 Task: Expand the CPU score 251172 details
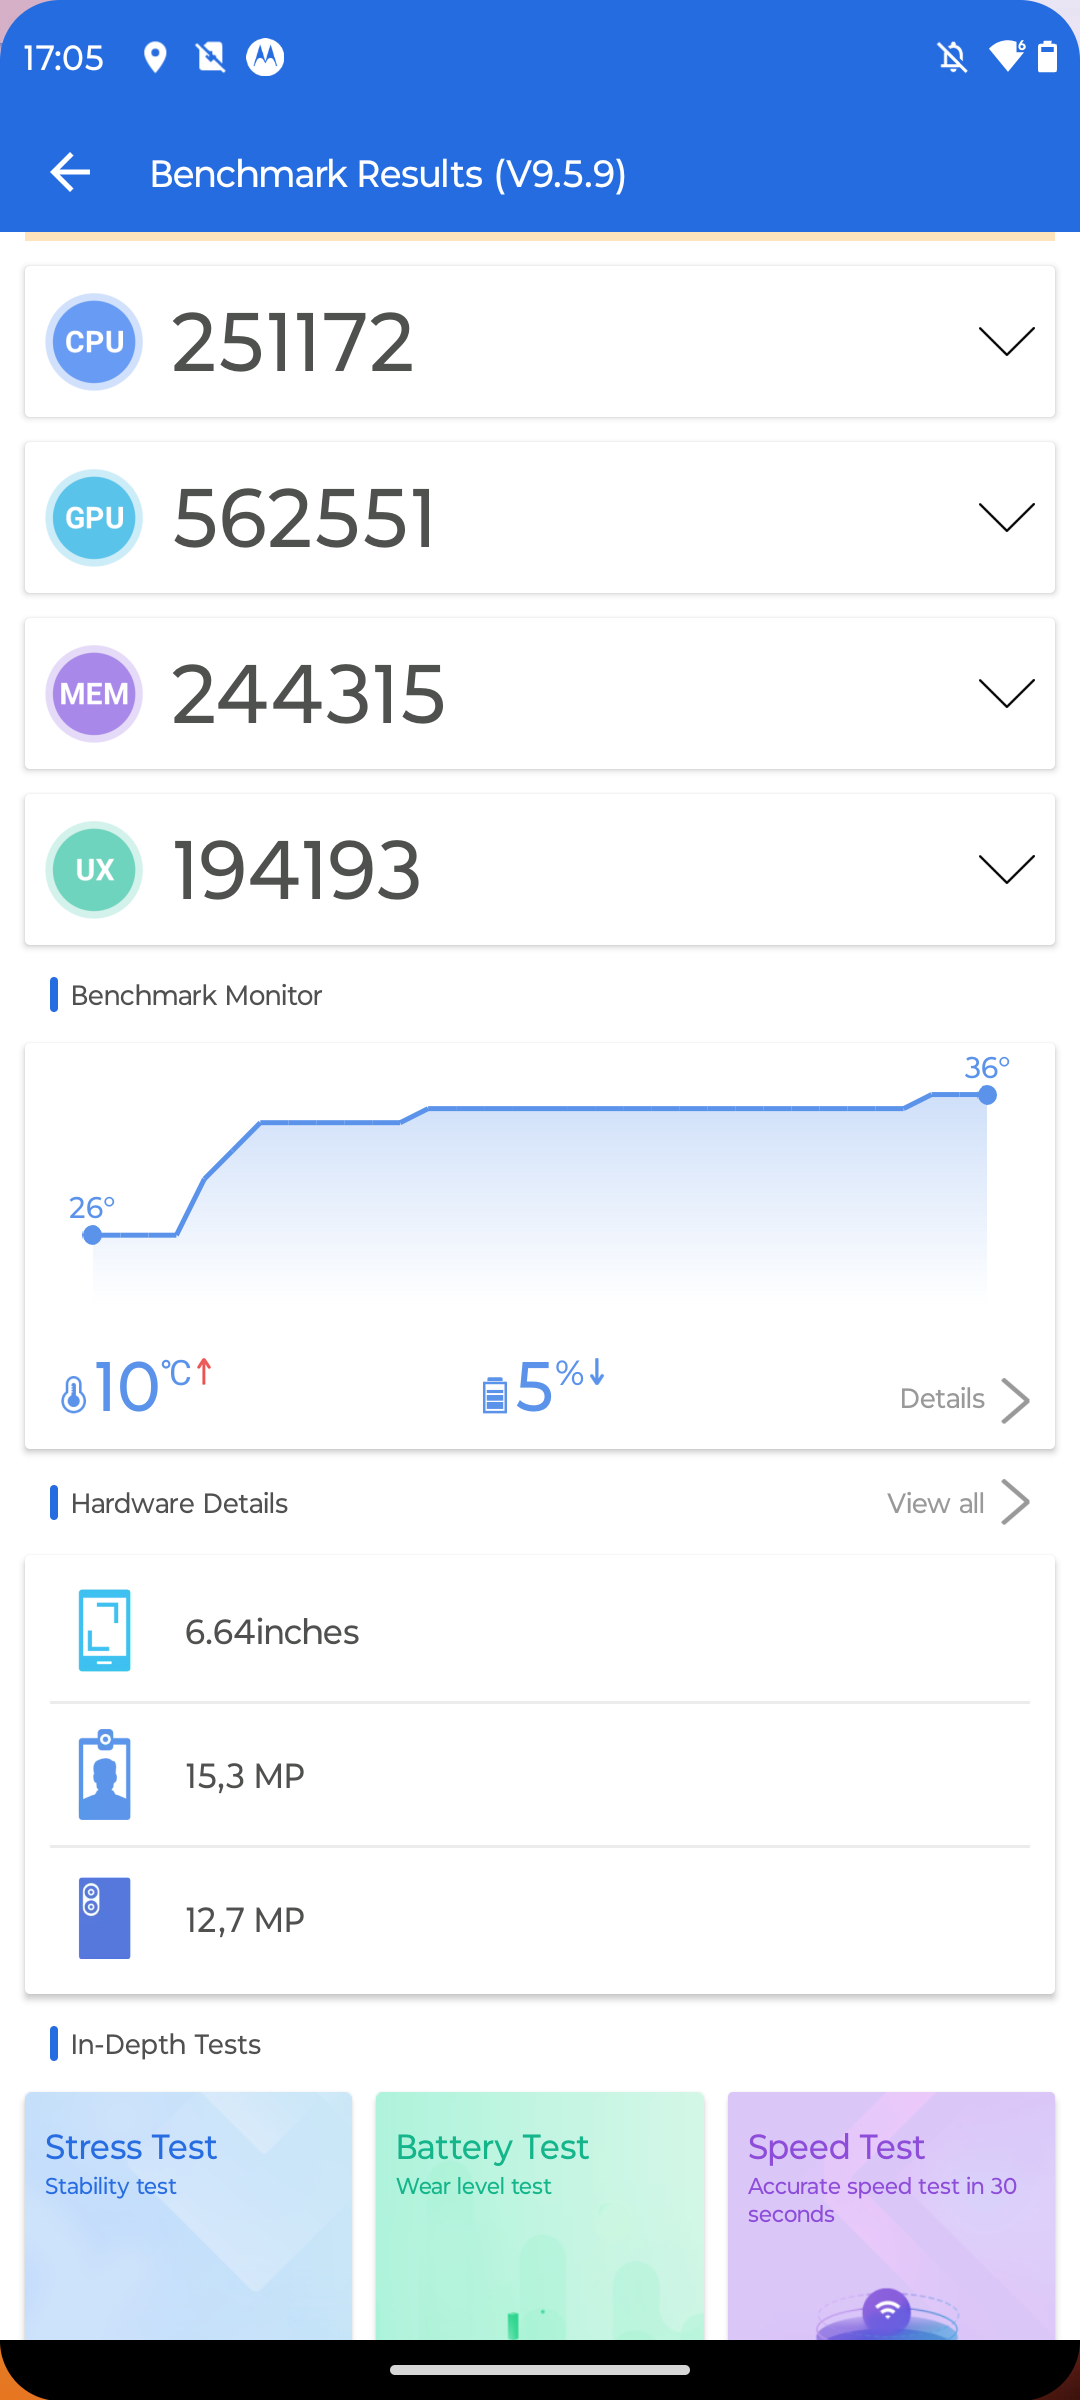click(x=1006, y=342)
